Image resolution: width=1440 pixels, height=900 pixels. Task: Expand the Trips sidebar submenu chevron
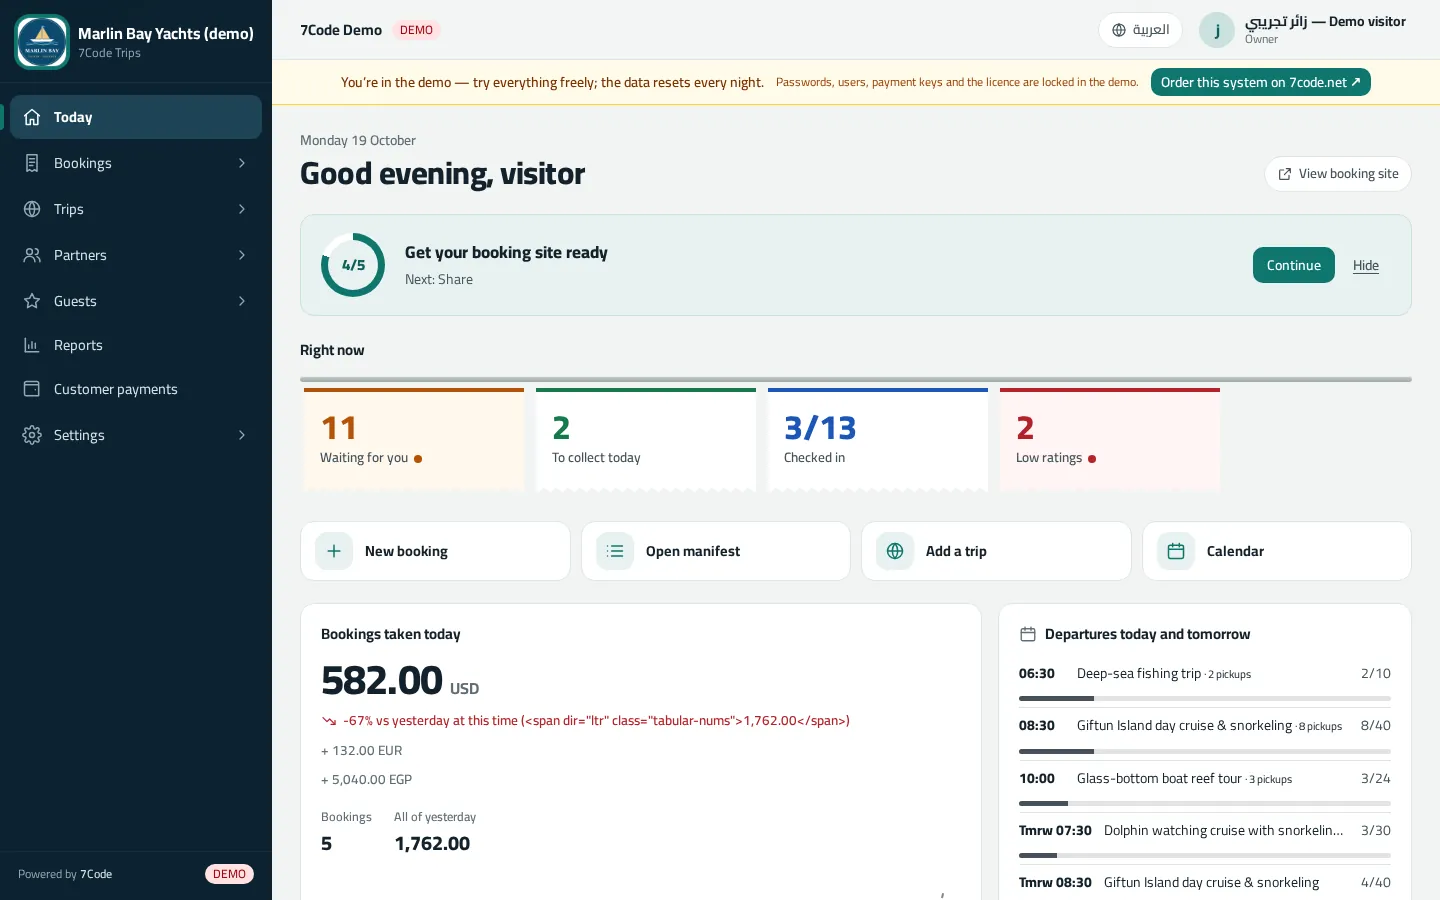pos(242,209)
